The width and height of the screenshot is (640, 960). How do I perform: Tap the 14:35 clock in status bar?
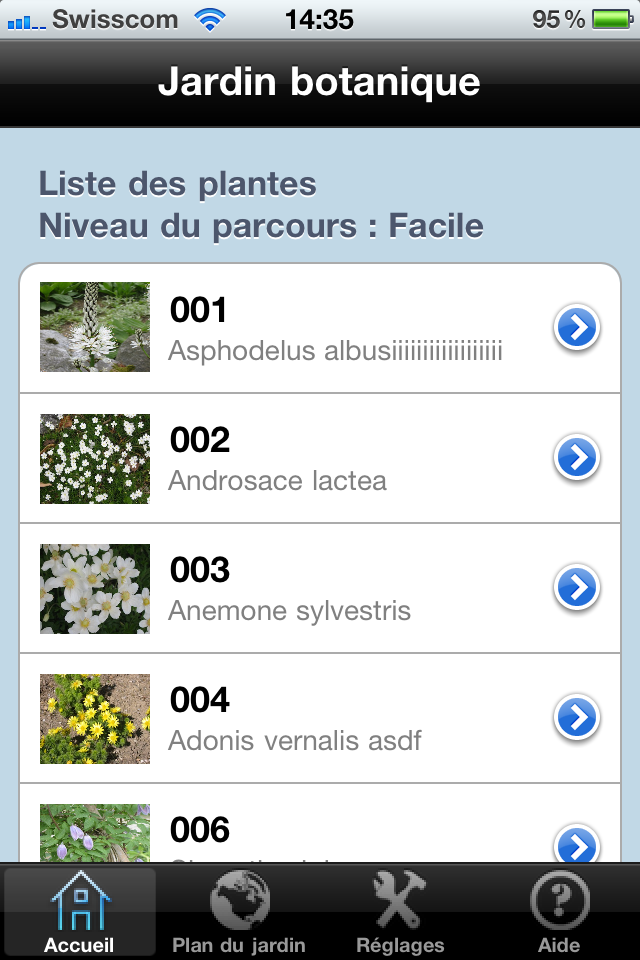coord(319,19)
